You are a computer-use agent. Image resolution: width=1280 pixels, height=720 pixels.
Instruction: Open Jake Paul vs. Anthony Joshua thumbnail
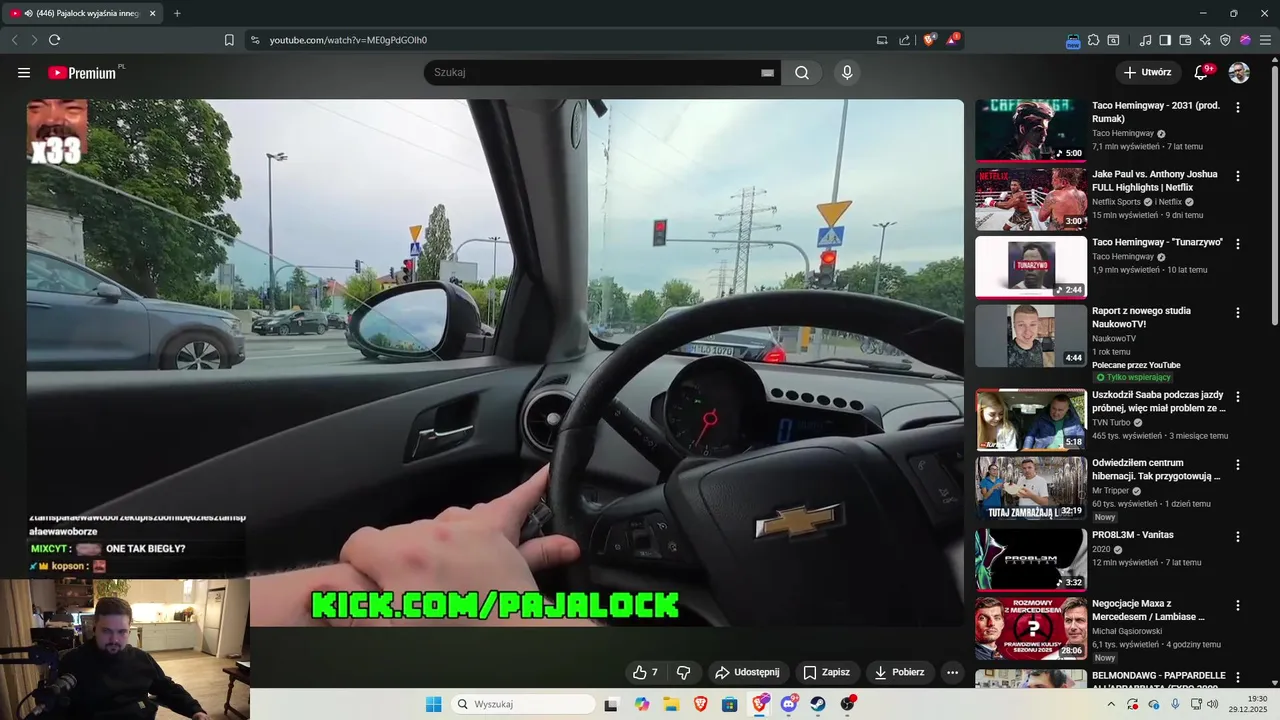pos(1031,199)
